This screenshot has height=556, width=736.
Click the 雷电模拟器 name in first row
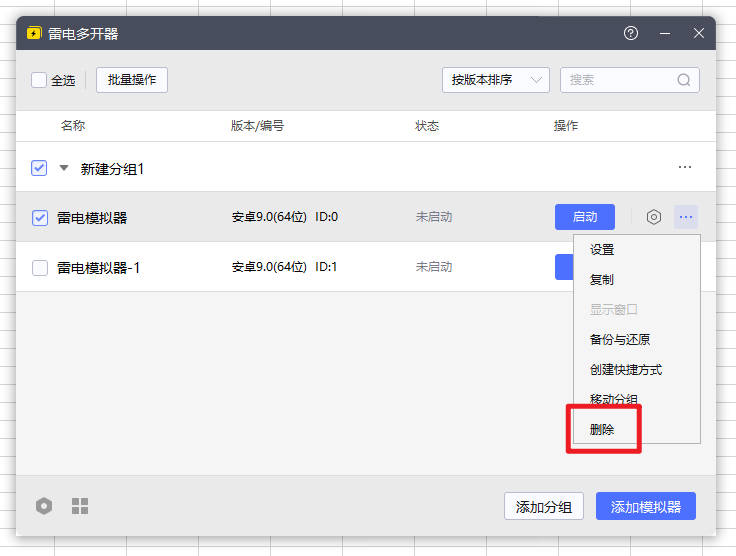pyautogui.click(x=92, y=218)
